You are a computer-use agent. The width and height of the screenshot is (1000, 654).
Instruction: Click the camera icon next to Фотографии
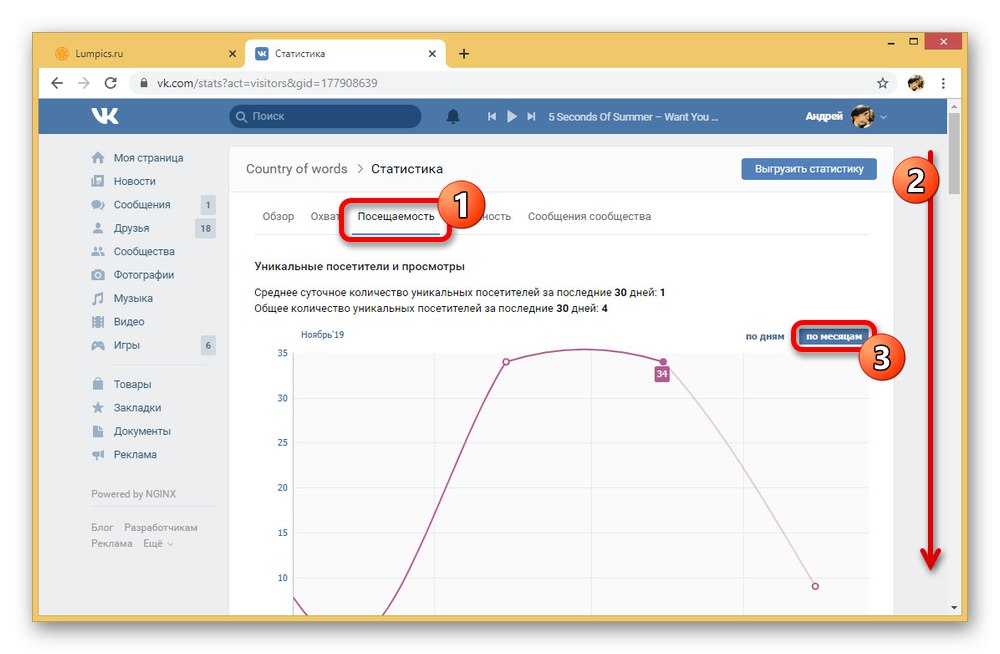tap(98, 275)
